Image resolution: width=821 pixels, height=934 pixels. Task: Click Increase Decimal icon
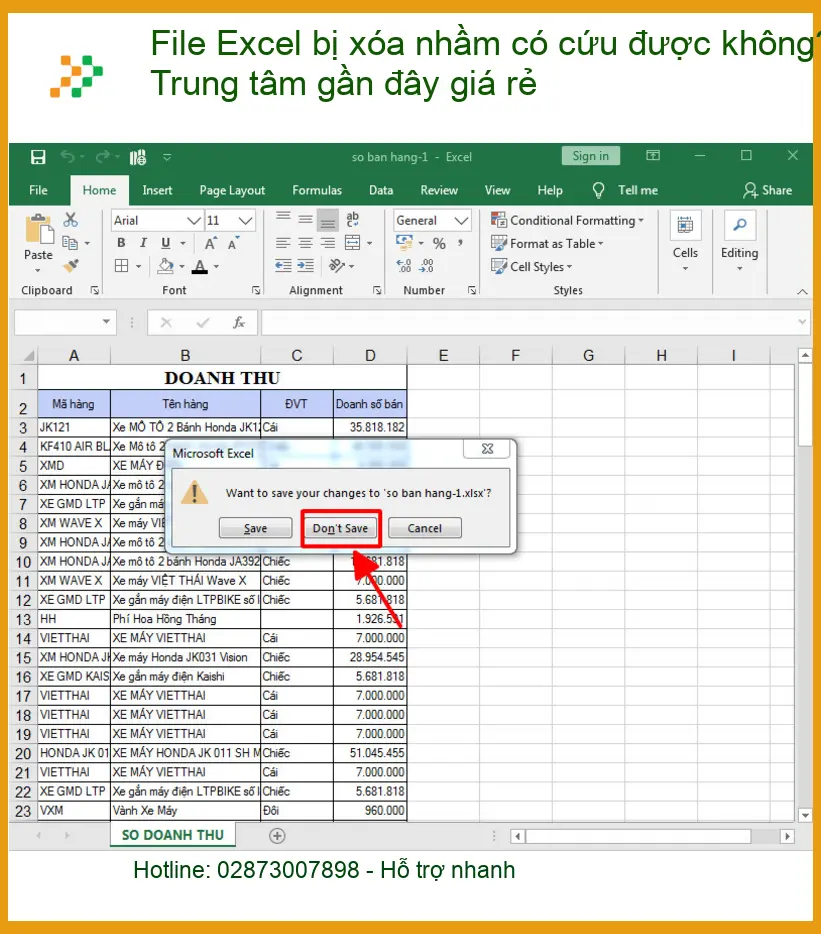[404, 266]
